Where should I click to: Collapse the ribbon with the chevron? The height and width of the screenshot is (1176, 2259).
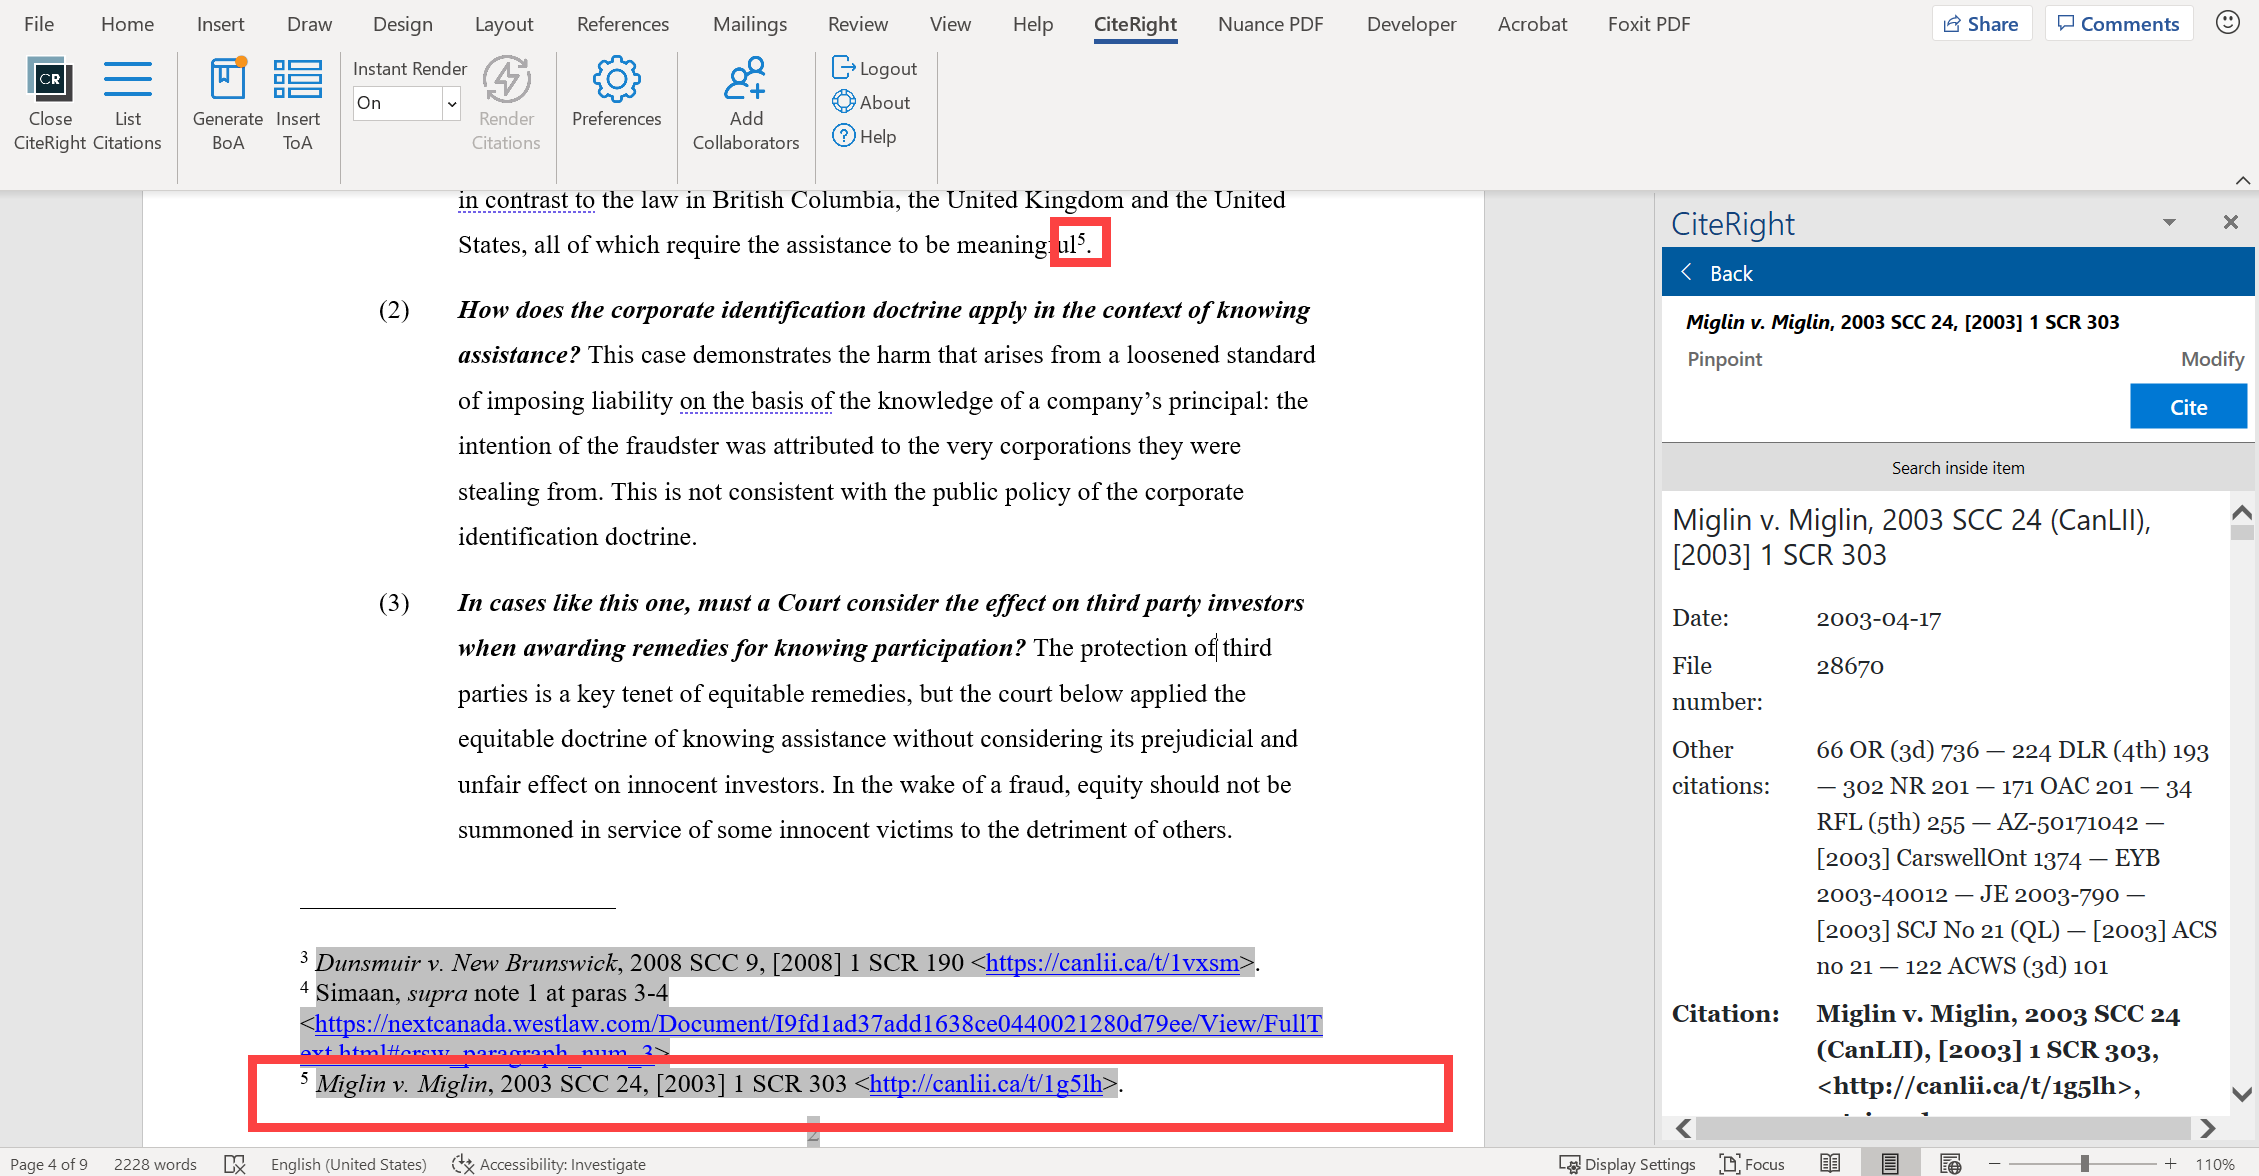coord(2243,180)
